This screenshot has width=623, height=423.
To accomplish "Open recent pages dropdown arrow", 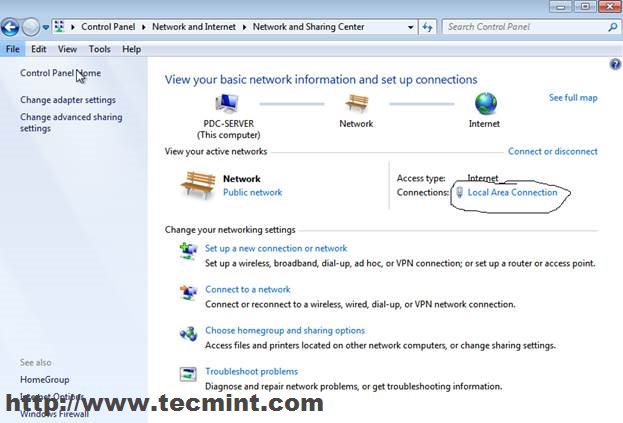I will coord(46,27).
